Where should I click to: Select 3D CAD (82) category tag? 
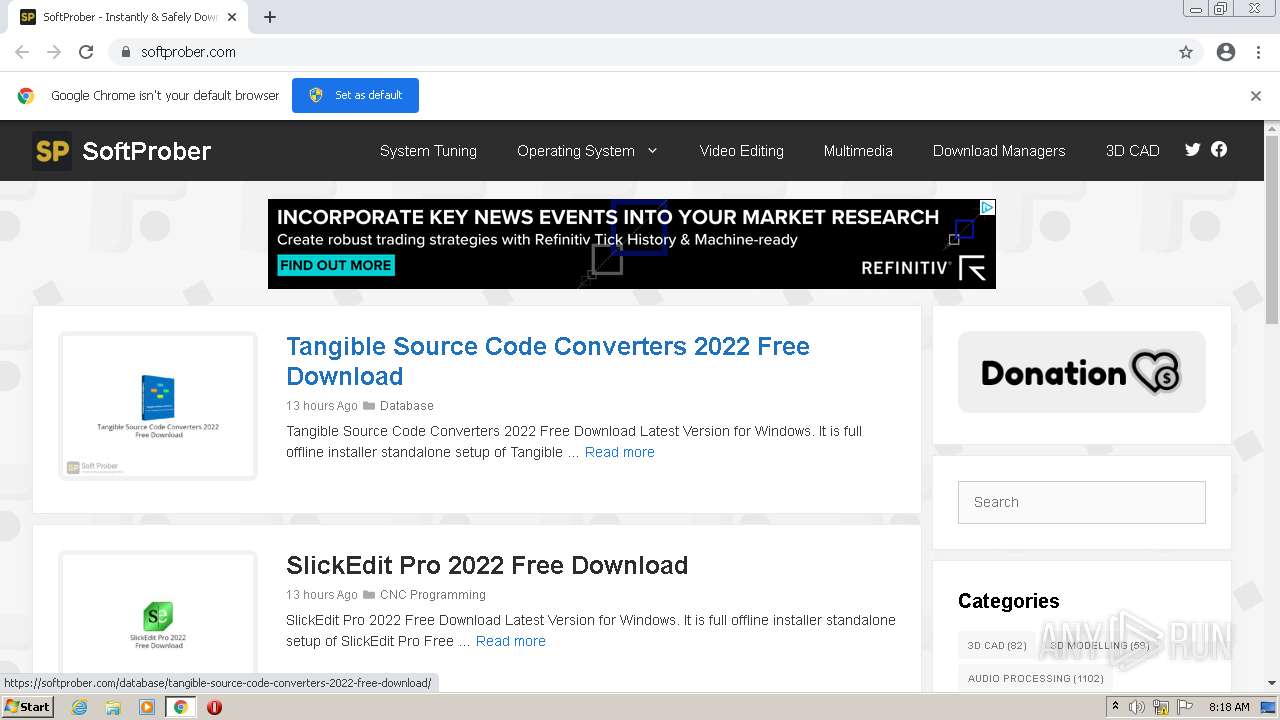point(997,646)
